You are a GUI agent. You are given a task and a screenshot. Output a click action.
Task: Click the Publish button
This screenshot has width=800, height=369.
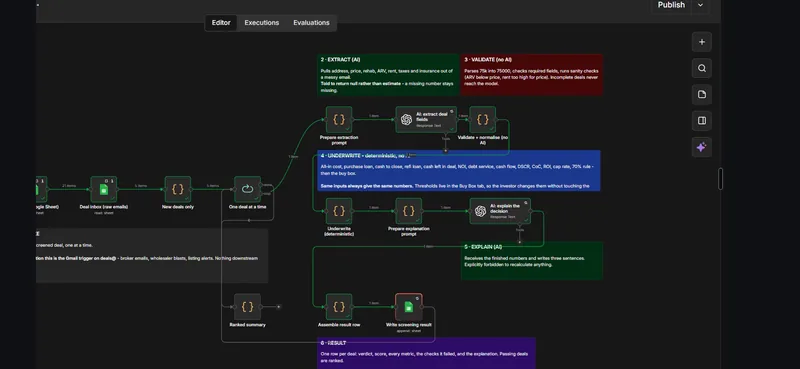[x=671, y=5]
